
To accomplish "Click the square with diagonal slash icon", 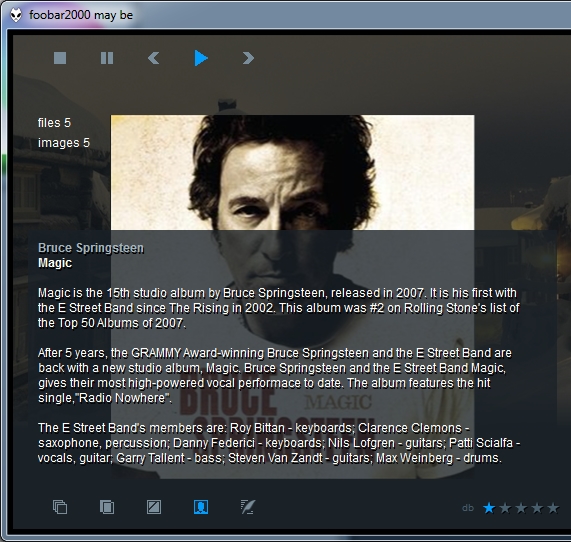I will 154,507.
